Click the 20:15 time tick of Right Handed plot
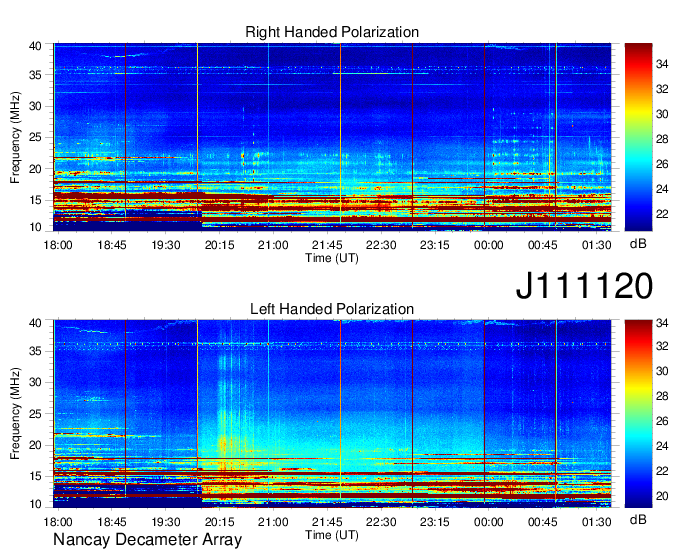680x552 pixels. click(219, 245)
